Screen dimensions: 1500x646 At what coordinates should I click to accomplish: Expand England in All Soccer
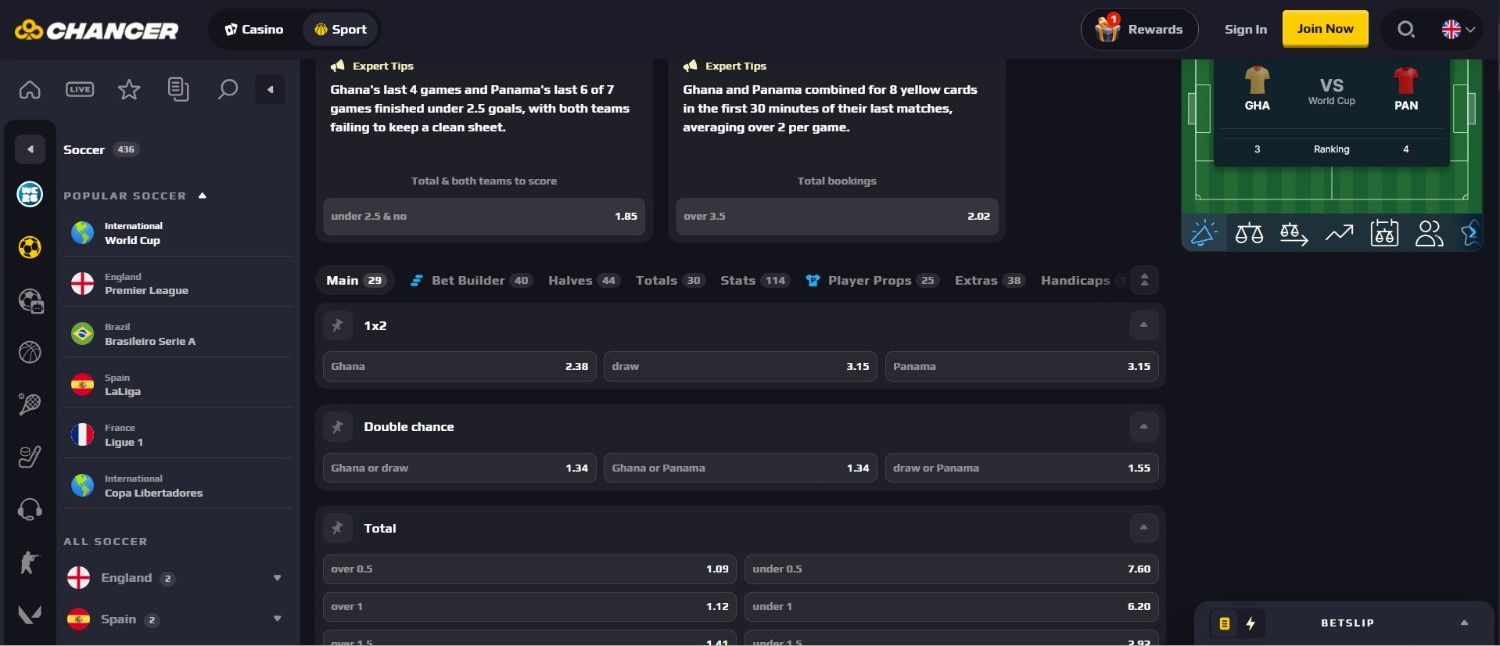tap(277, 578)
